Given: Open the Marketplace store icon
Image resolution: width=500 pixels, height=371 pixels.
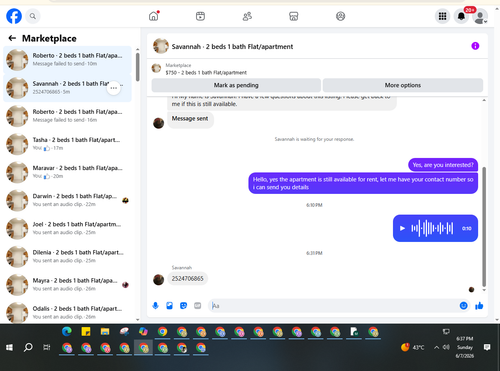Looking at the screenshot, I should click(x=294, y=16).
